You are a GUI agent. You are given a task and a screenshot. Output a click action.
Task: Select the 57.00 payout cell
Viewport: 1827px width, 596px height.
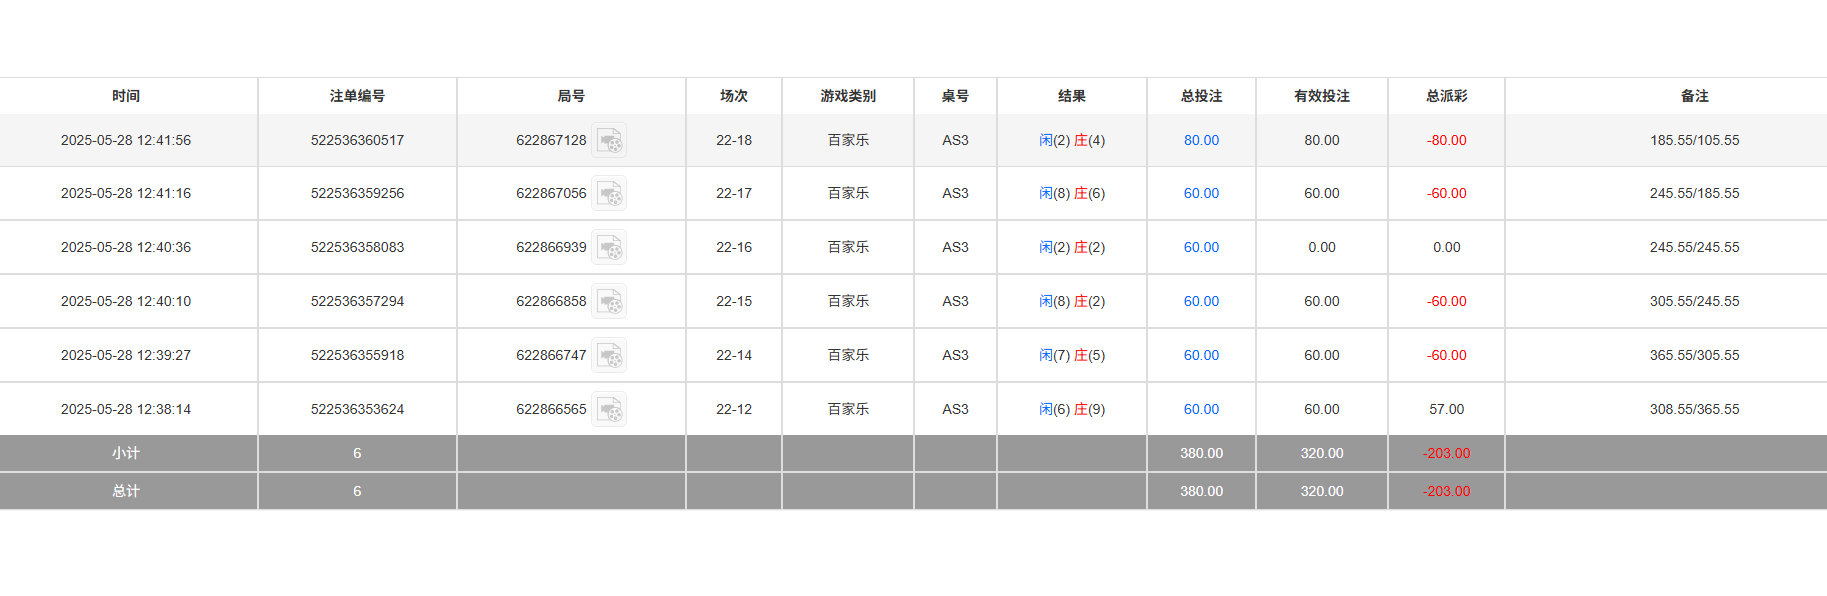[x=1446, y=410]
